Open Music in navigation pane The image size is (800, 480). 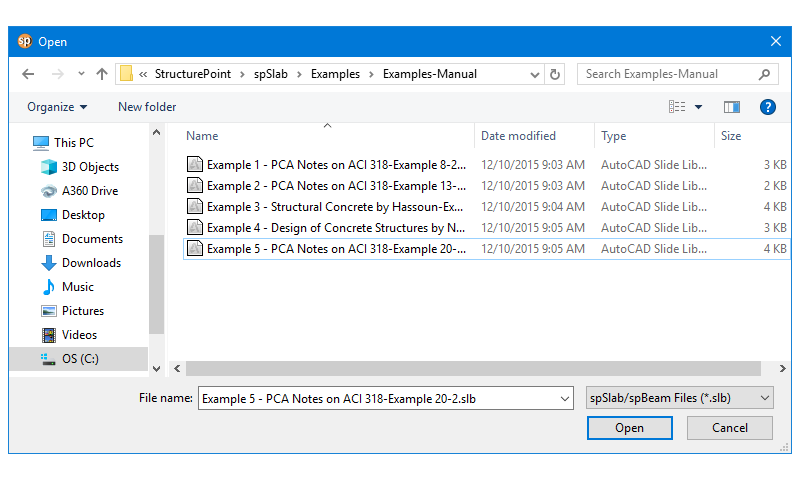pyautogui.click(x=67, y=287)
